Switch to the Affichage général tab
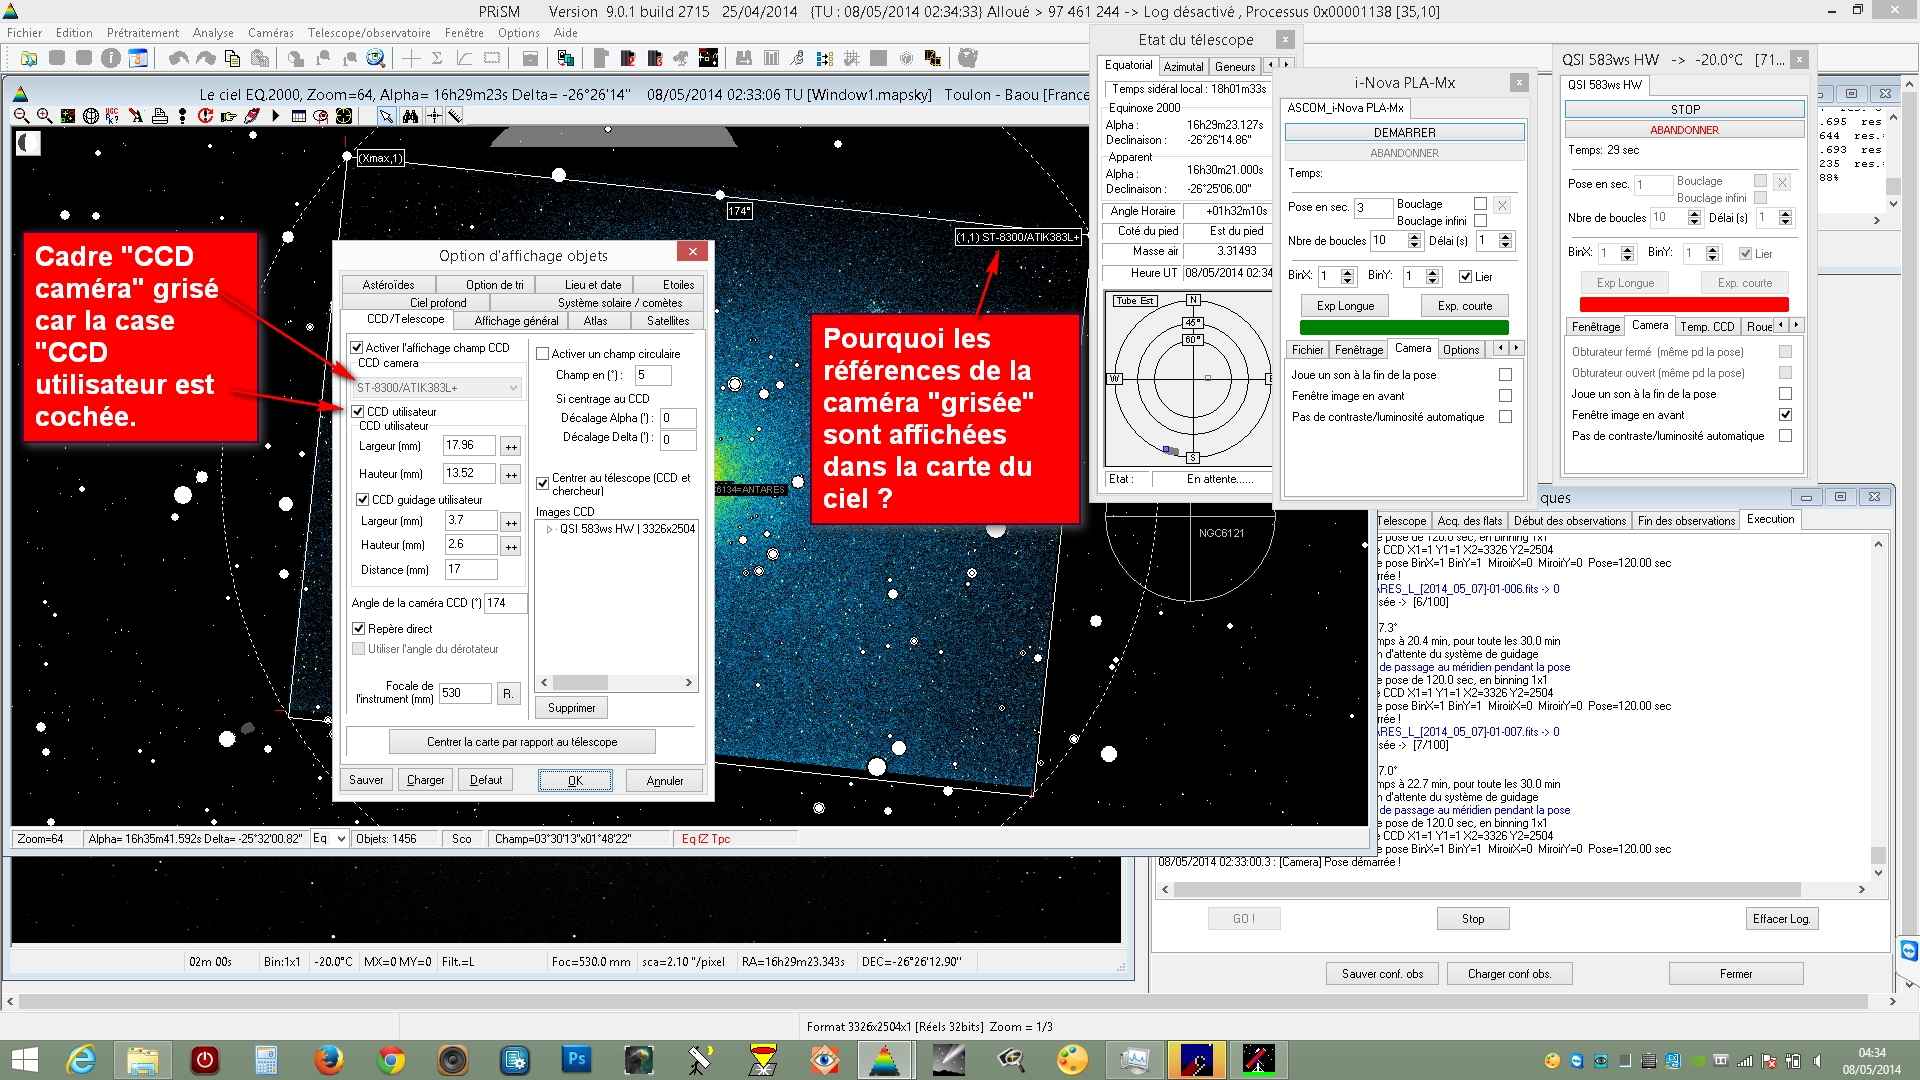 click(515, 321)
